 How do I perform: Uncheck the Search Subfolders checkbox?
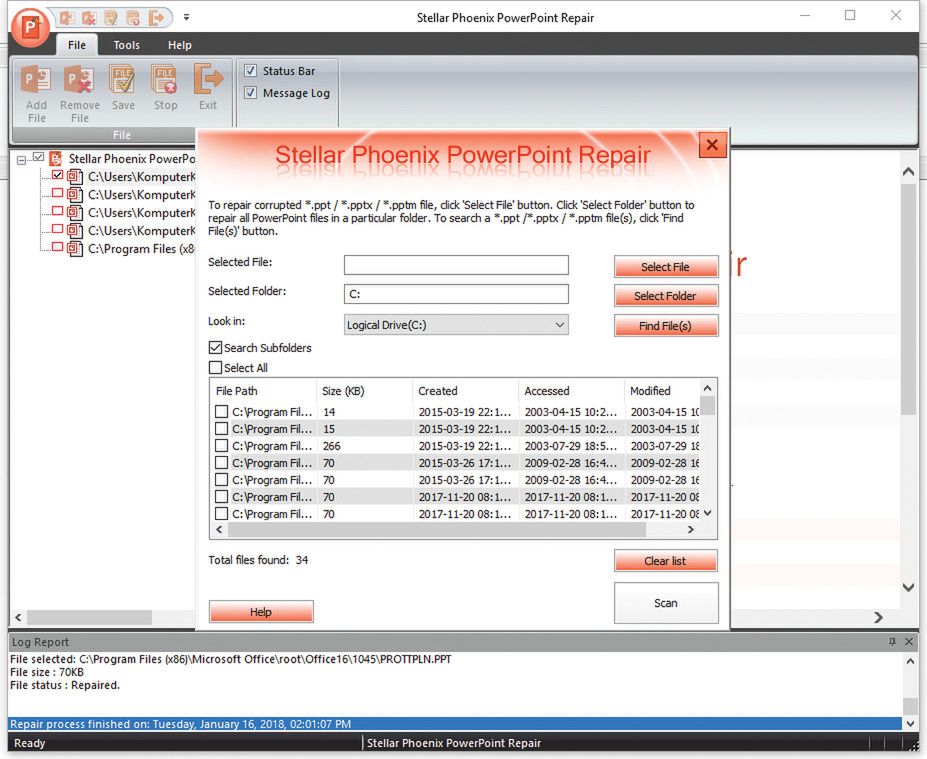coord(215,348)
